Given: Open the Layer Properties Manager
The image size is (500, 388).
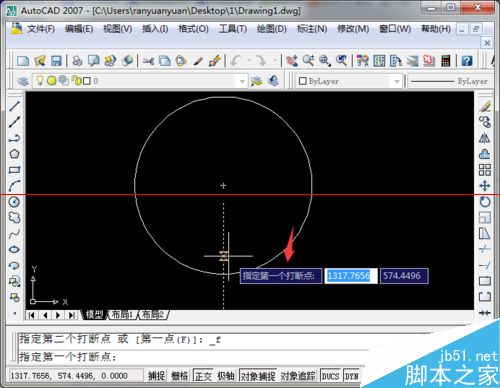Looking at the screenshot, I should pos(23,81).
